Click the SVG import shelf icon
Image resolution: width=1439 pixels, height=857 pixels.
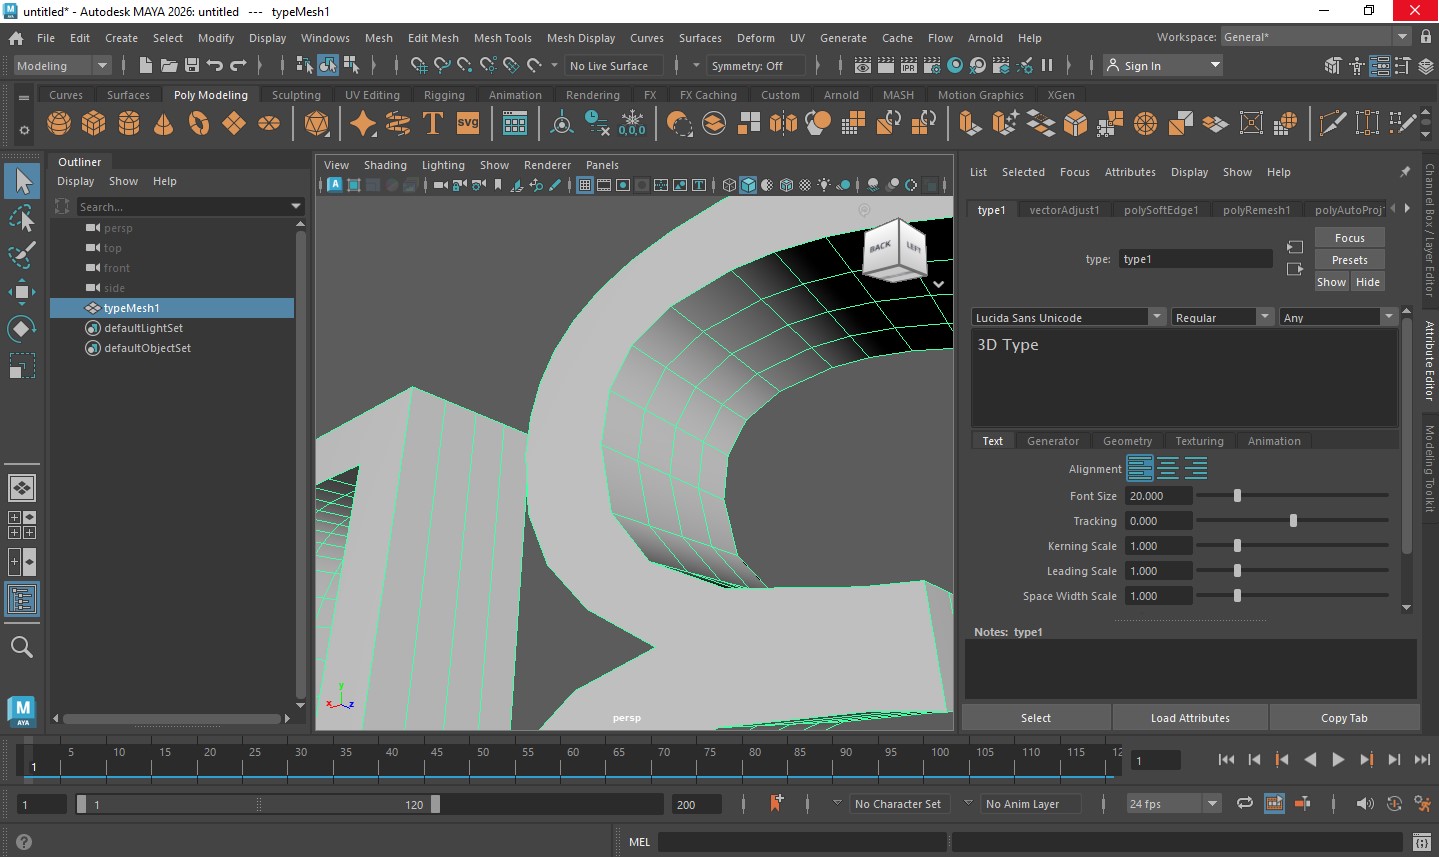[x=468, y=123]
